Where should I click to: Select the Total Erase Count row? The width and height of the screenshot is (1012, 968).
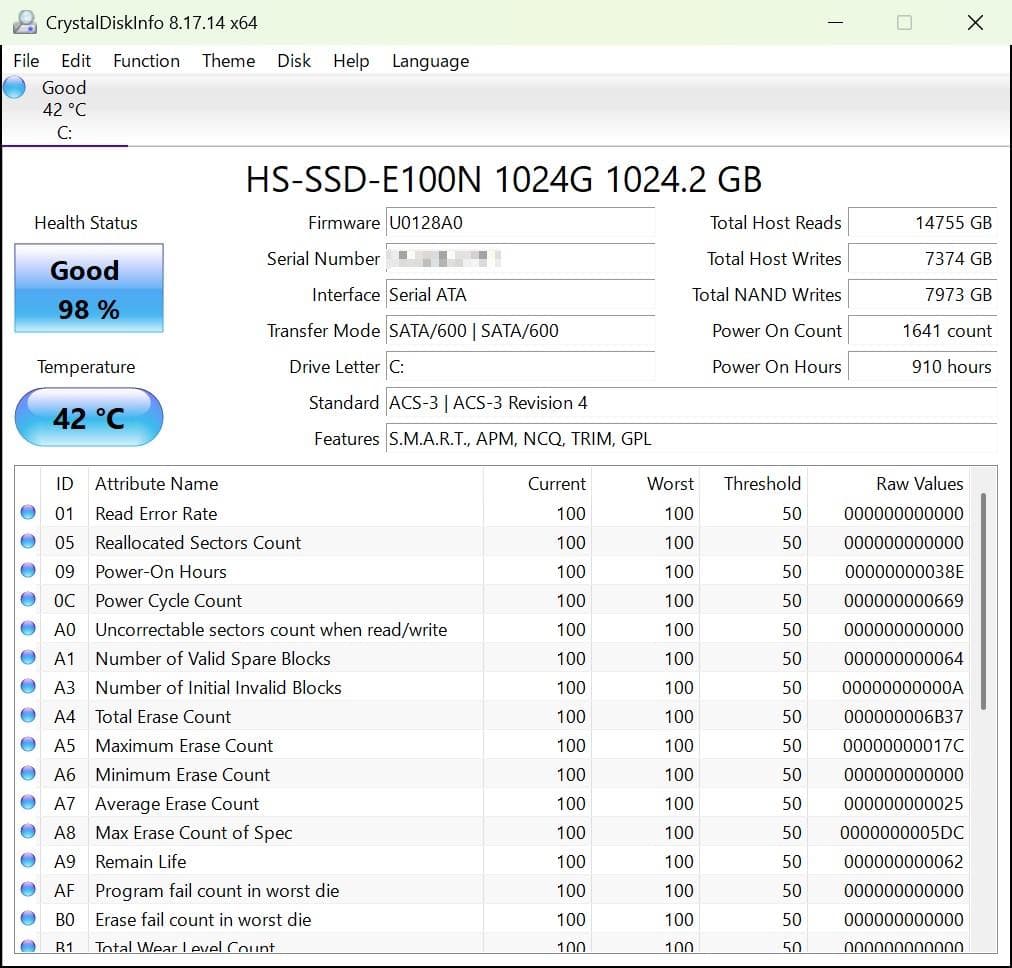[492, 717]
